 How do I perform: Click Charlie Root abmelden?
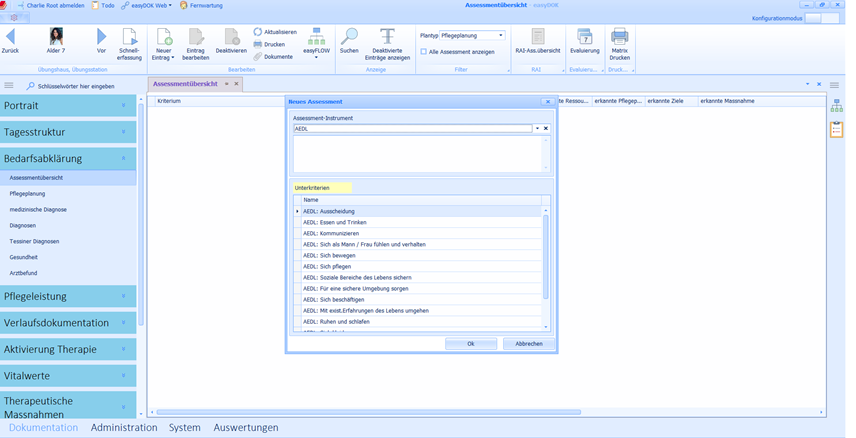pos(51,5)
